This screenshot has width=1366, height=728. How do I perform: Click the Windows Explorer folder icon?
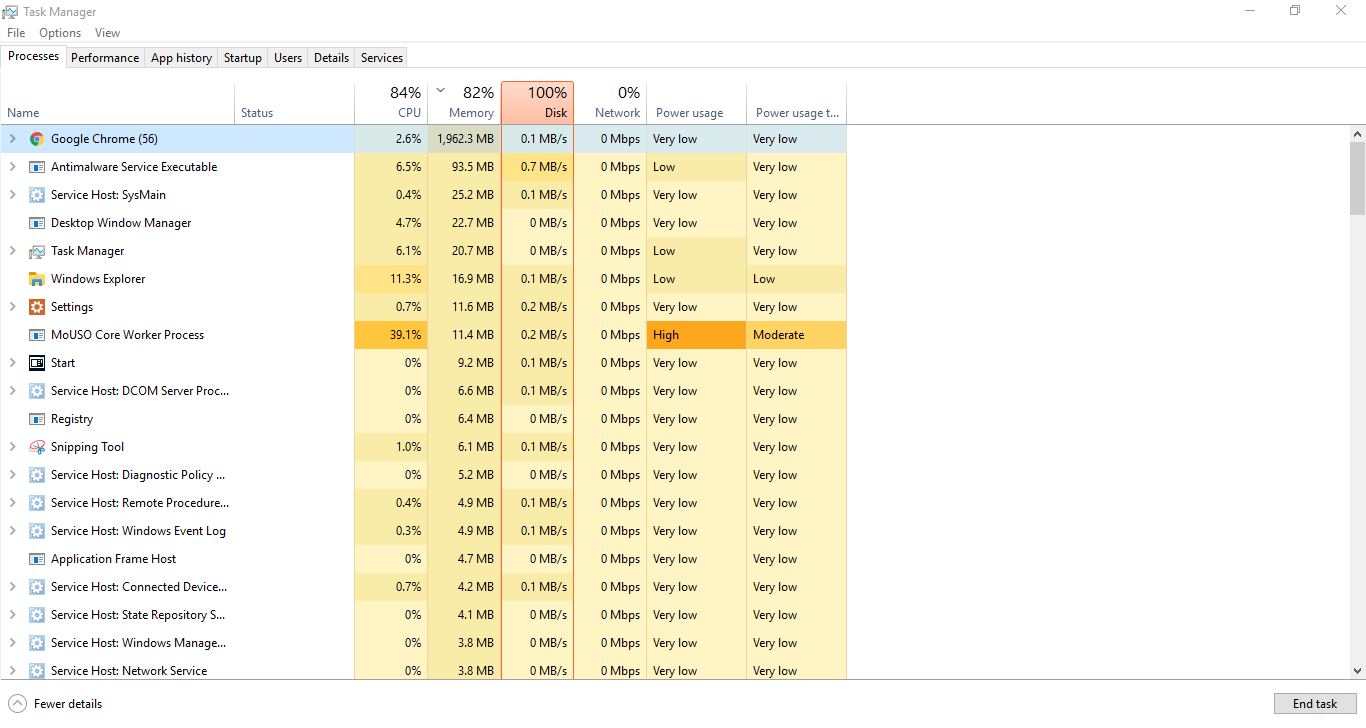37,279
